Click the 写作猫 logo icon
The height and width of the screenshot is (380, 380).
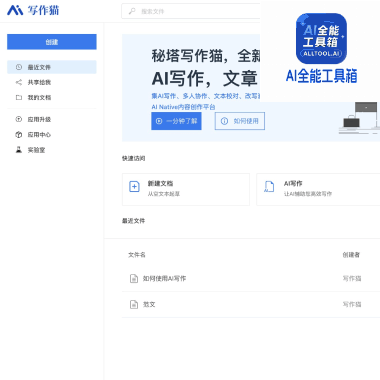(x=15, y=10)
